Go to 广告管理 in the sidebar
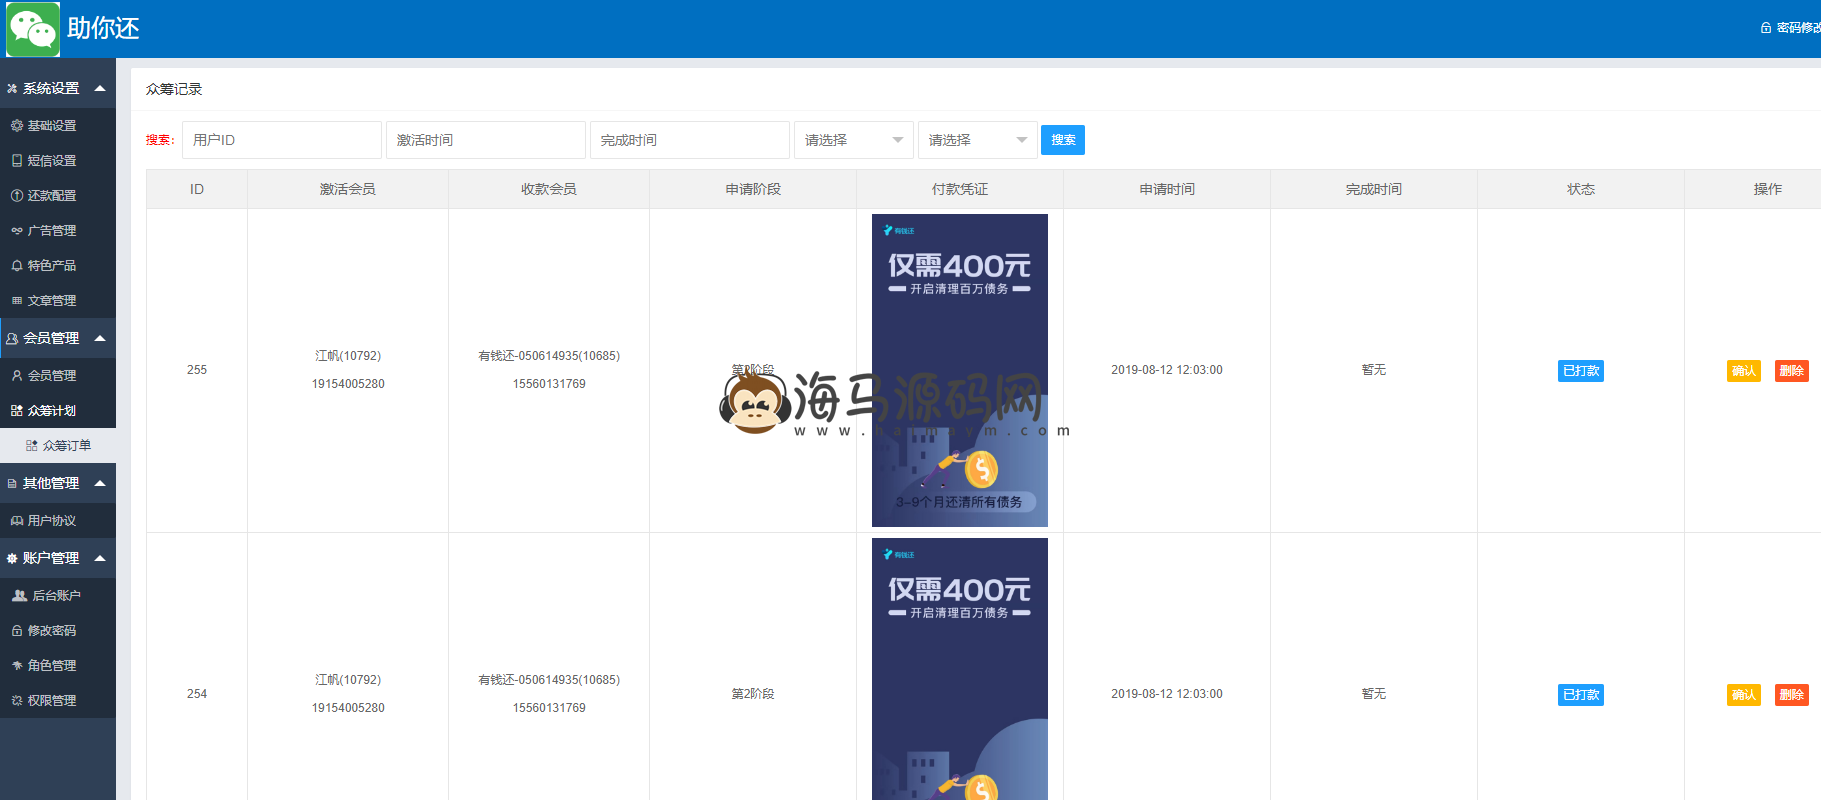Viewport: 1821px width, 800px height. 52,231
